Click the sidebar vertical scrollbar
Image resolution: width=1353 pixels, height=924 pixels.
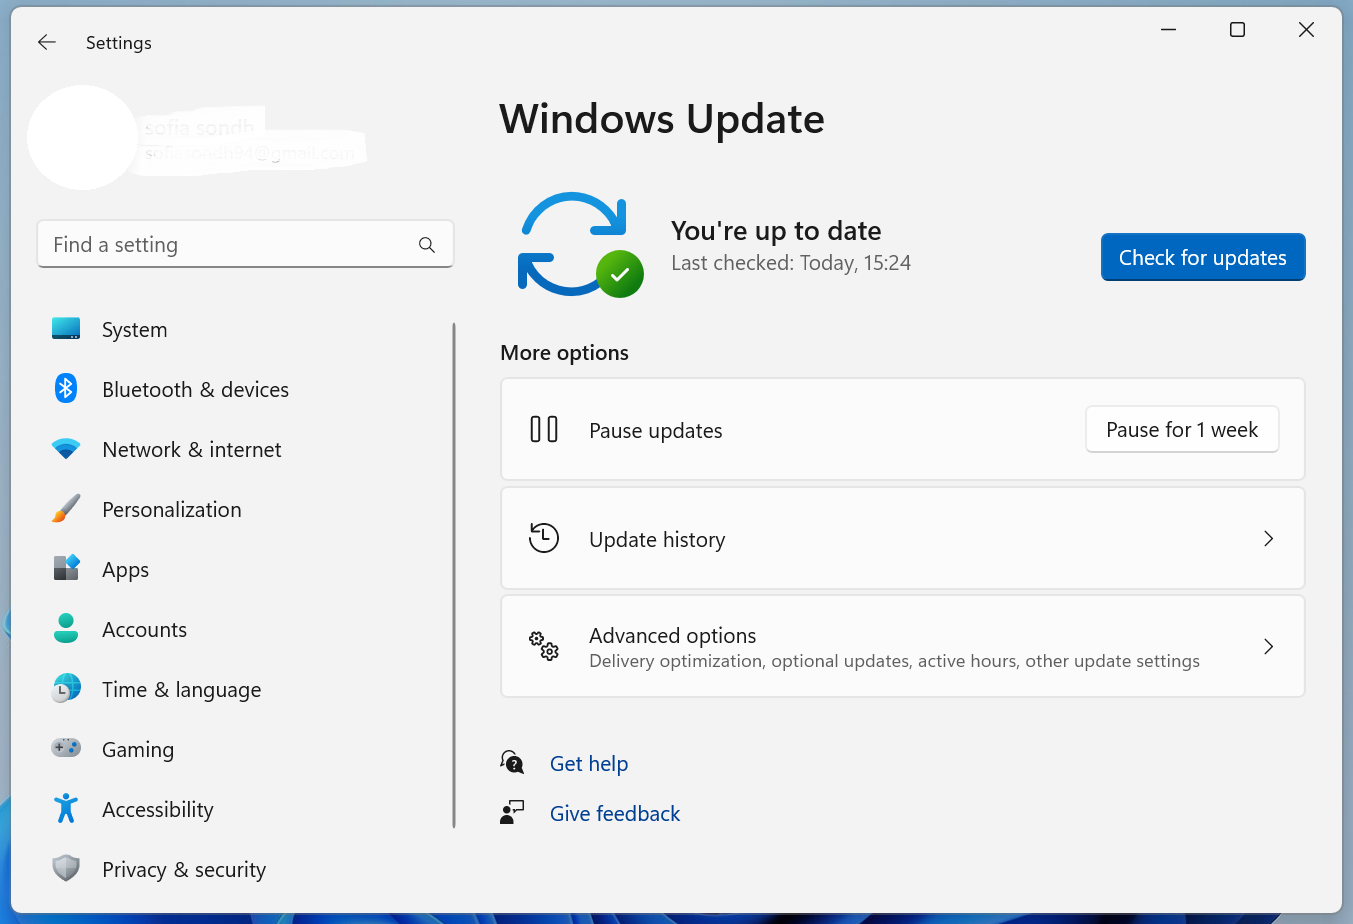point(454,575)
